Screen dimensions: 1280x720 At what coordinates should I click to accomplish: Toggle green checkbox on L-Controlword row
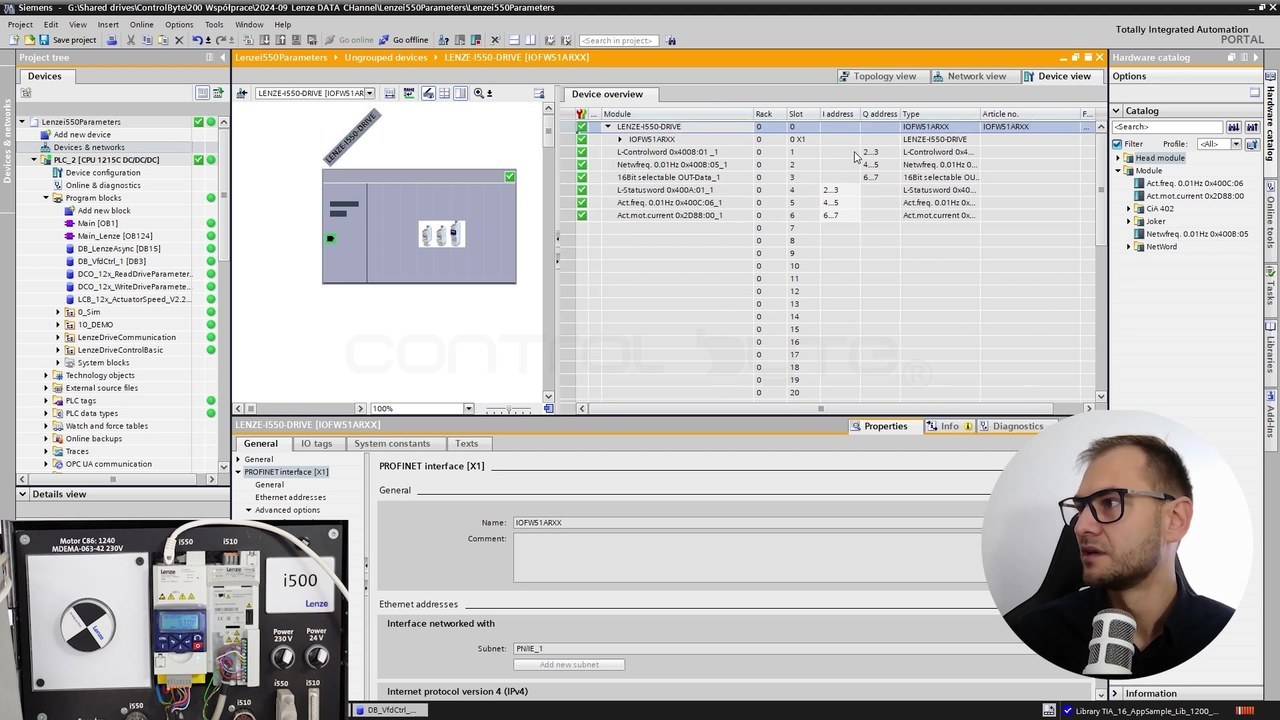(581, 152)
